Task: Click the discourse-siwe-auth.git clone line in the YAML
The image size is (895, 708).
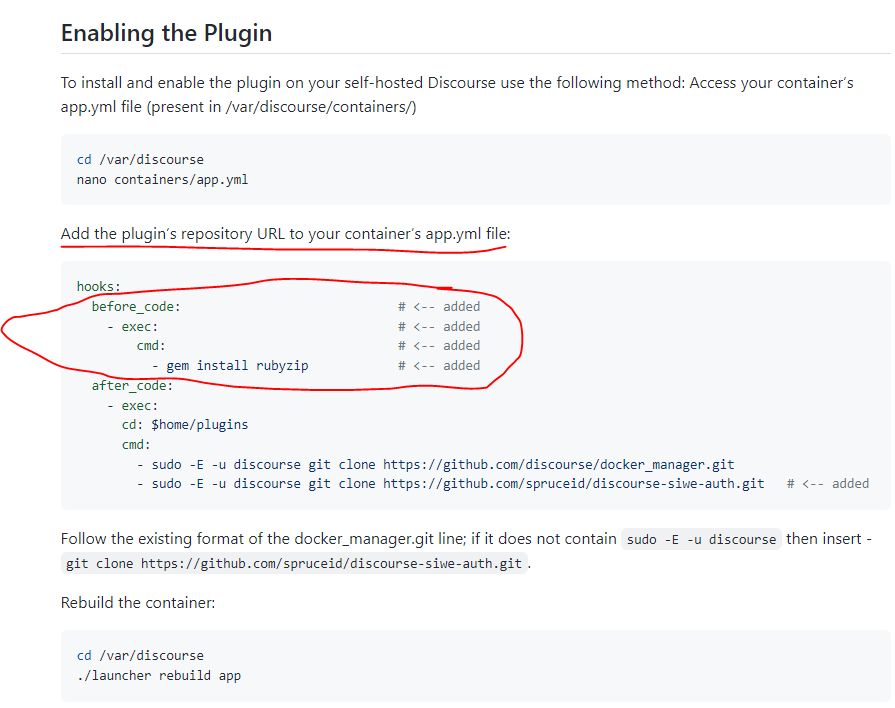Action: 450,484
